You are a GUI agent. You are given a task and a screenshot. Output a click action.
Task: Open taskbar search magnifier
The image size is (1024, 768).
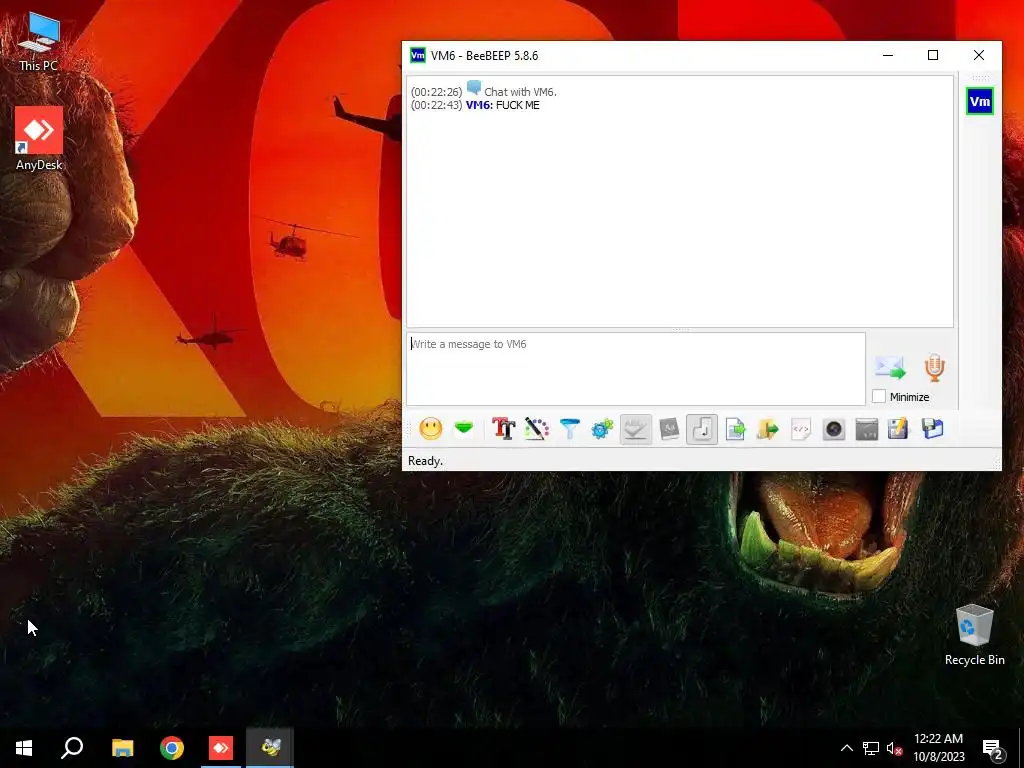coord(72,748)
